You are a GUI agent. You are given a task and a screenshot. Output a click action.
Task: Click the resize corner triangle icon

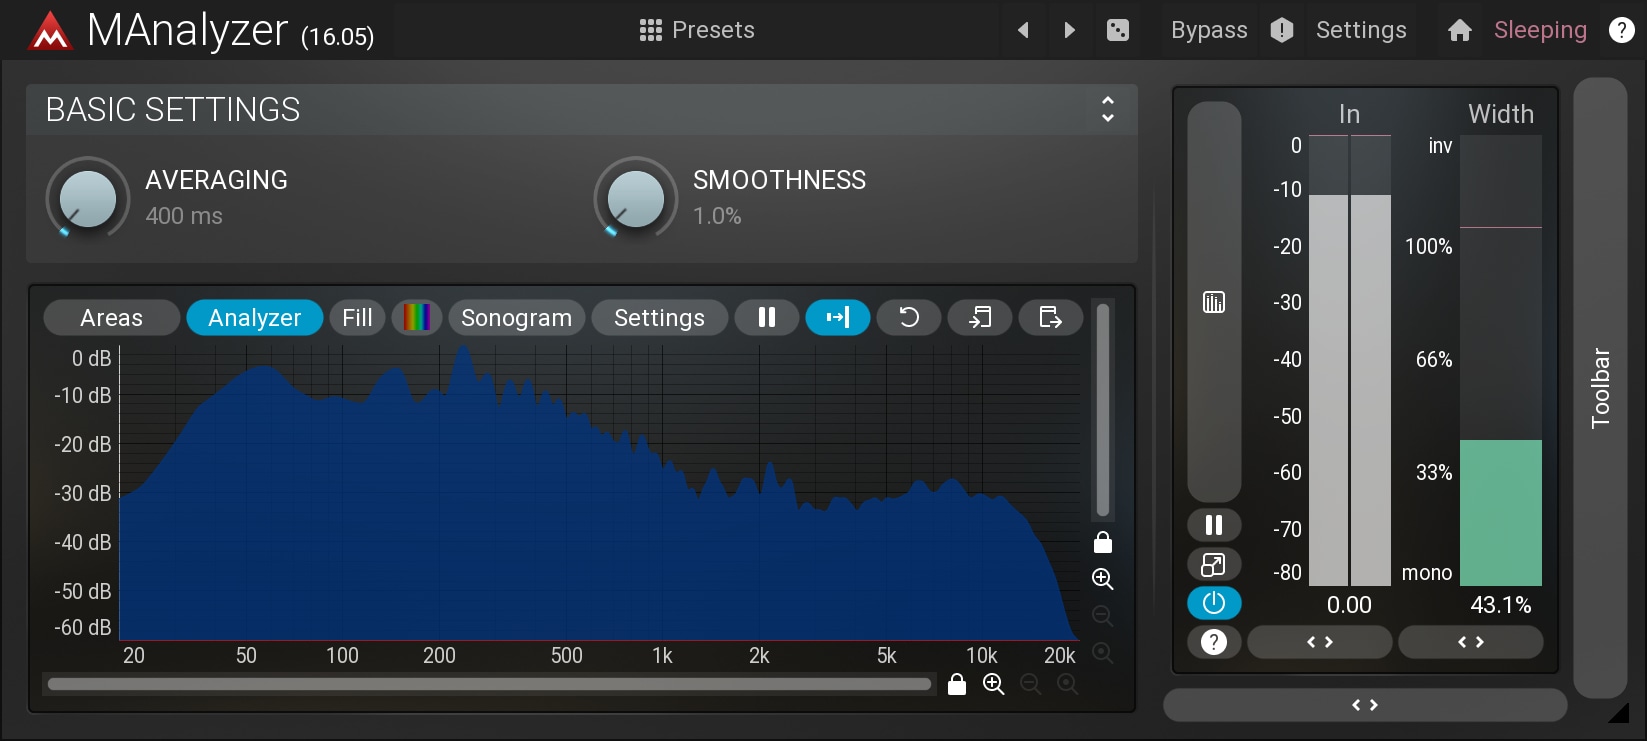click(x=1619, y=711)
